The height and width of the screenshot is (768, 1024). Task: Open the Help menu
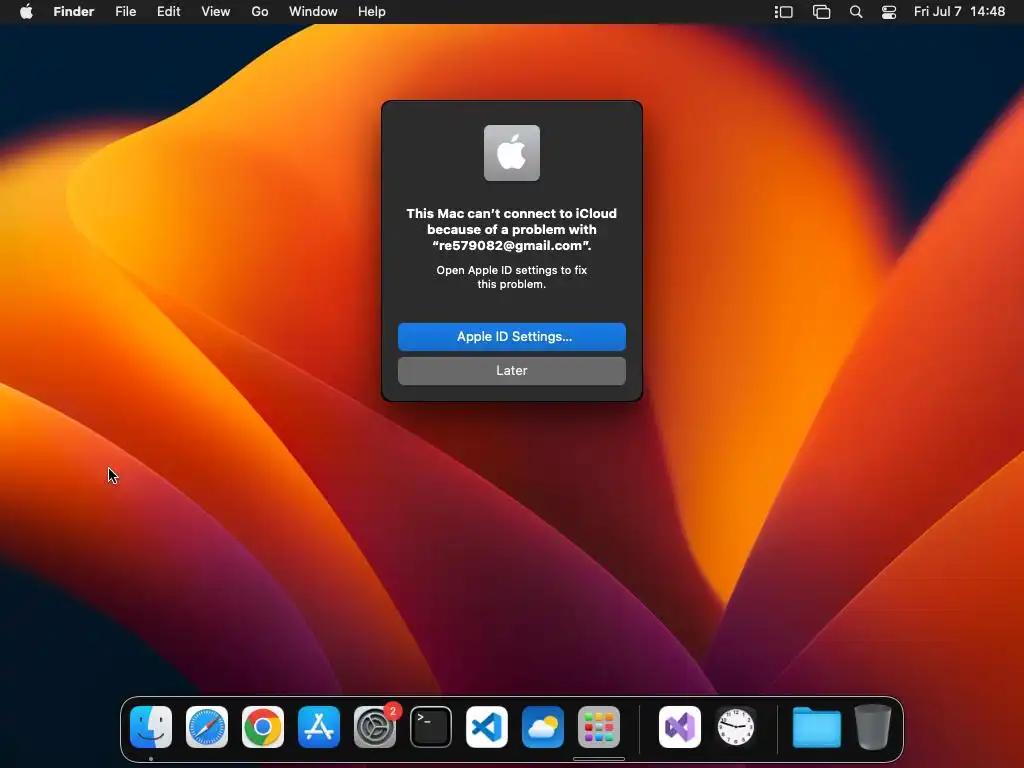pos(372,12)
